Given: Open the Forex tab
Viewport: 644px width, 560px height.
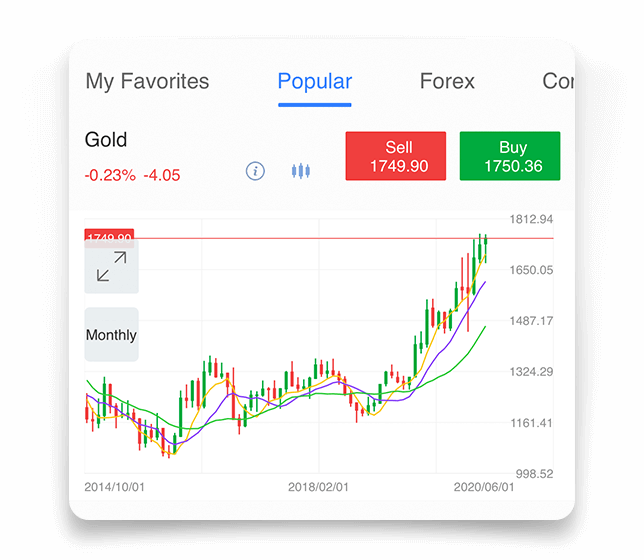Looking at the screenshot, I should click(447, 82).
